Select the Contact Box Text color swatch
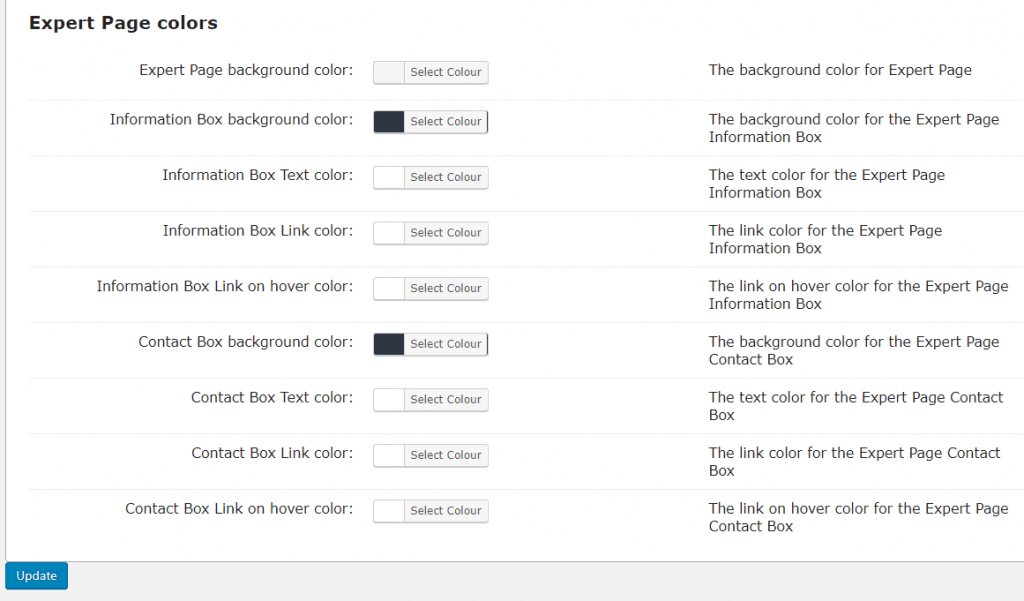1024x601 pixels. coord(389,400)
